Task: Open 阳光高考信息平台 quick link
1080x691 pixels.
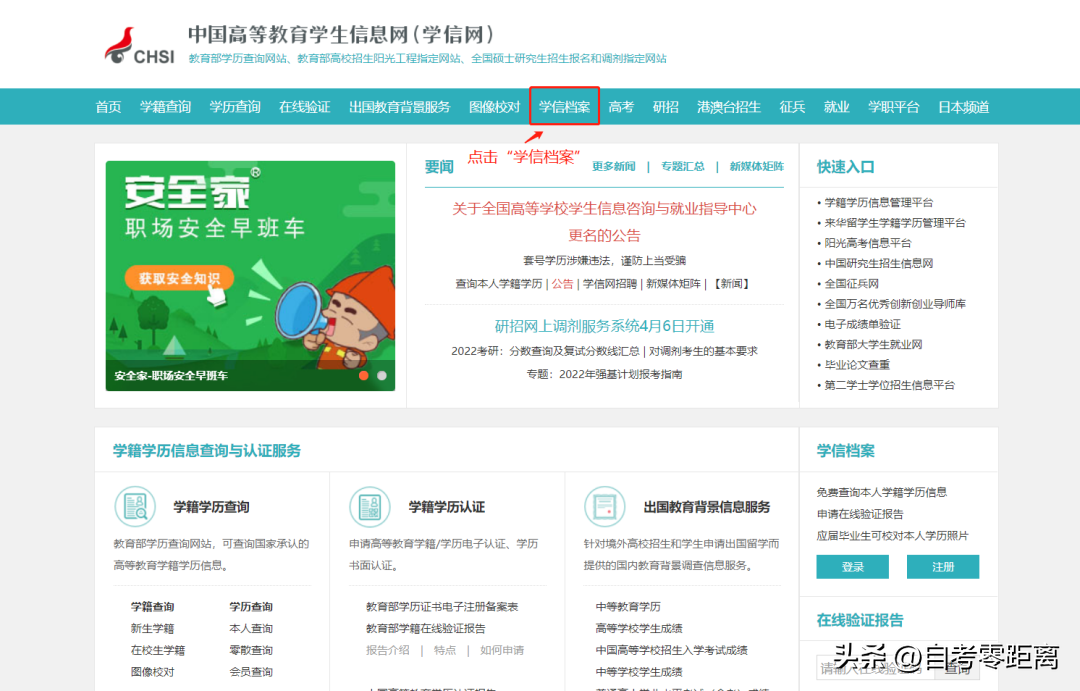Action: coord(868,243)
